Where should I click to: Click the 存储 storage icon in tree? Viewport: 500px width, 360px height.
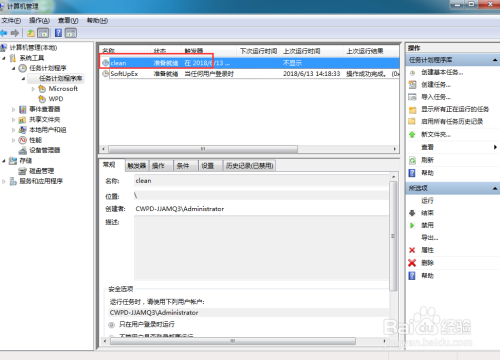[x=13, y=161]
